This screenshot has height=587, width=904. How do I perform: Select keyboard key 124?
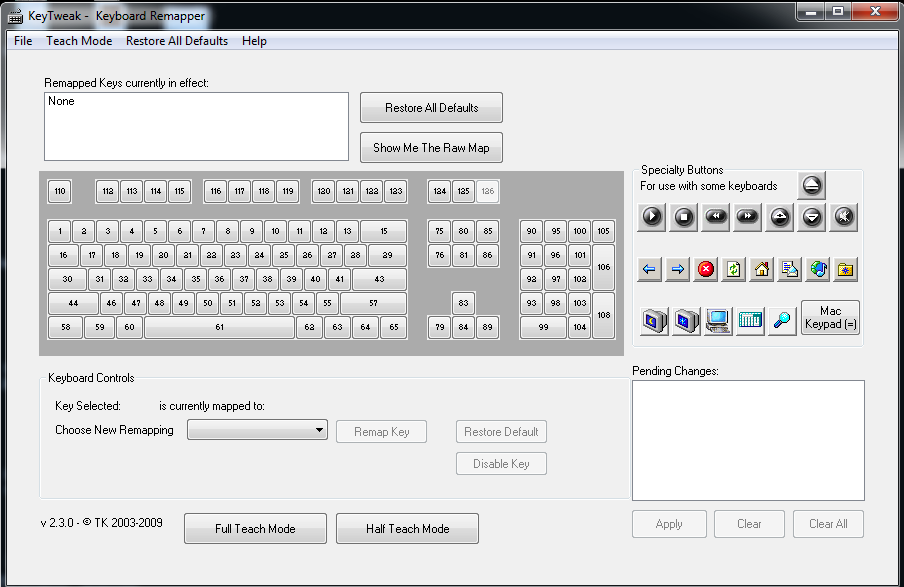(440, 191)
